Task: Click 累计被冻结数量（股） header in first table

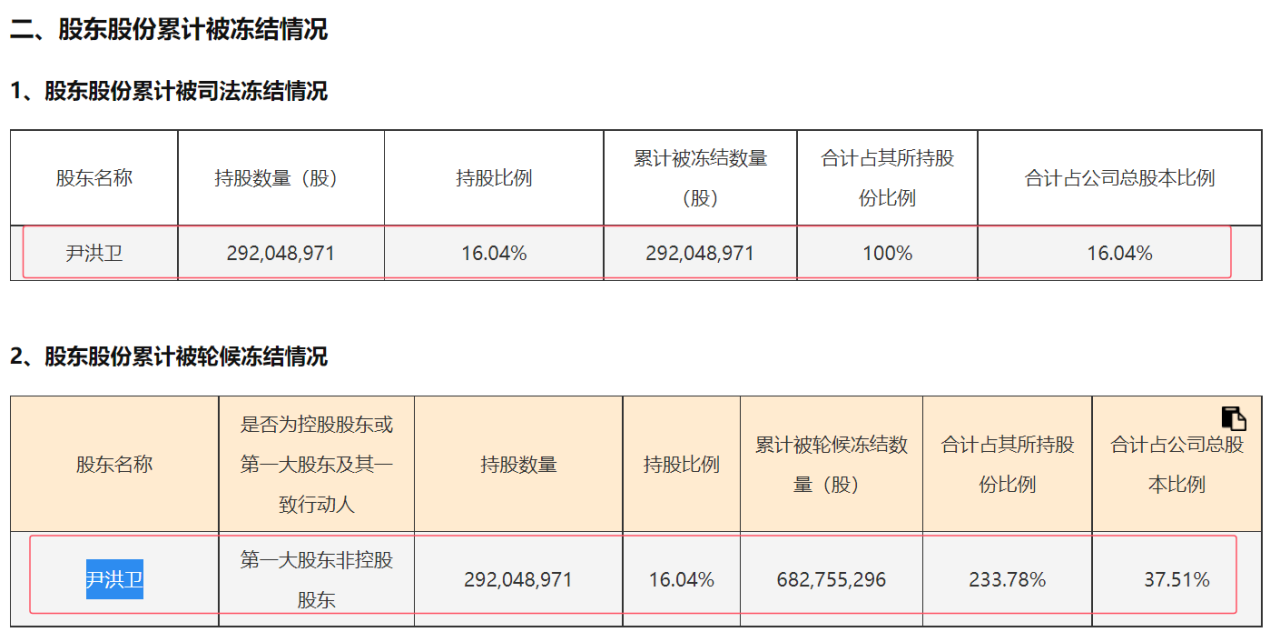Action: coord(700,178)
